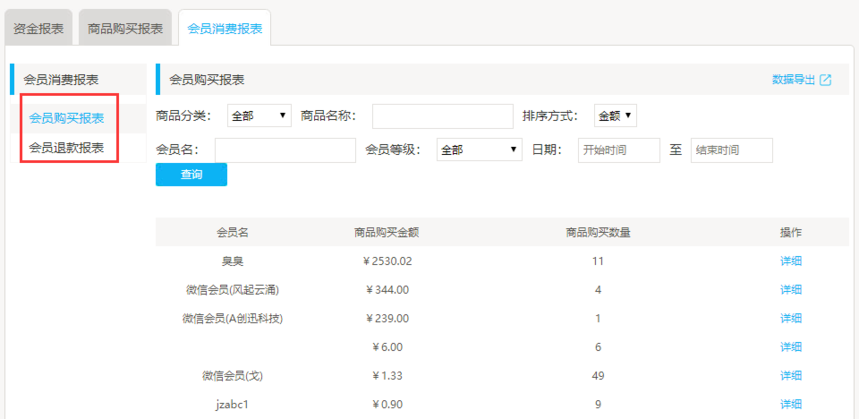
Task: Click the 商品名称 input field
Action: pos(442,117)
